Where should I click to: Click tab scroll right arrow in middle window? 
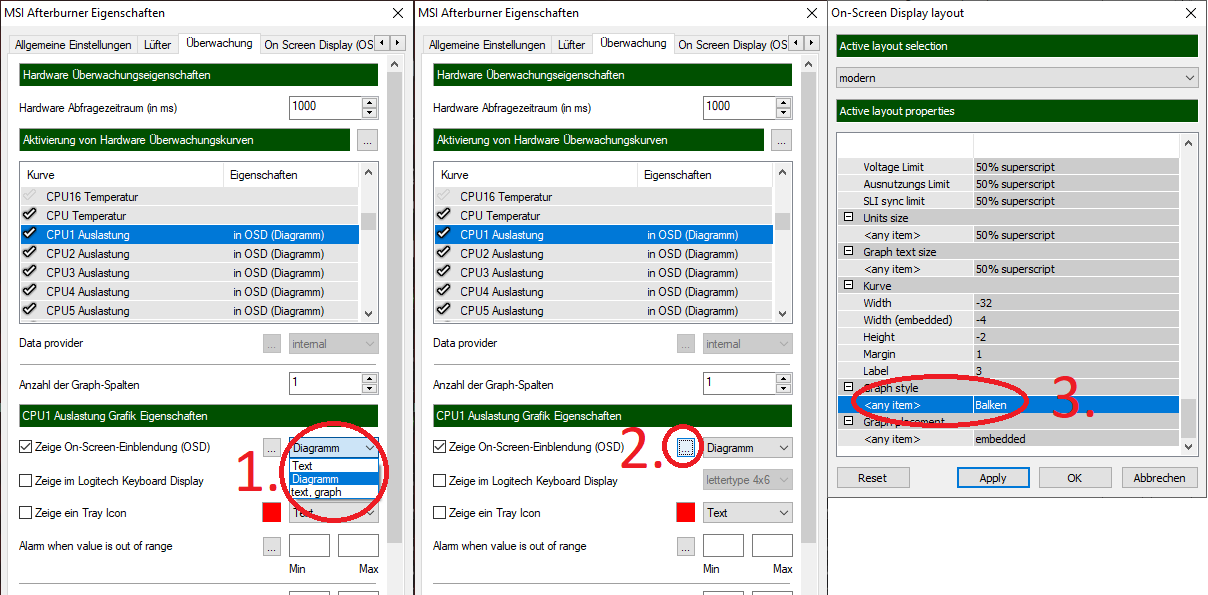812,43
